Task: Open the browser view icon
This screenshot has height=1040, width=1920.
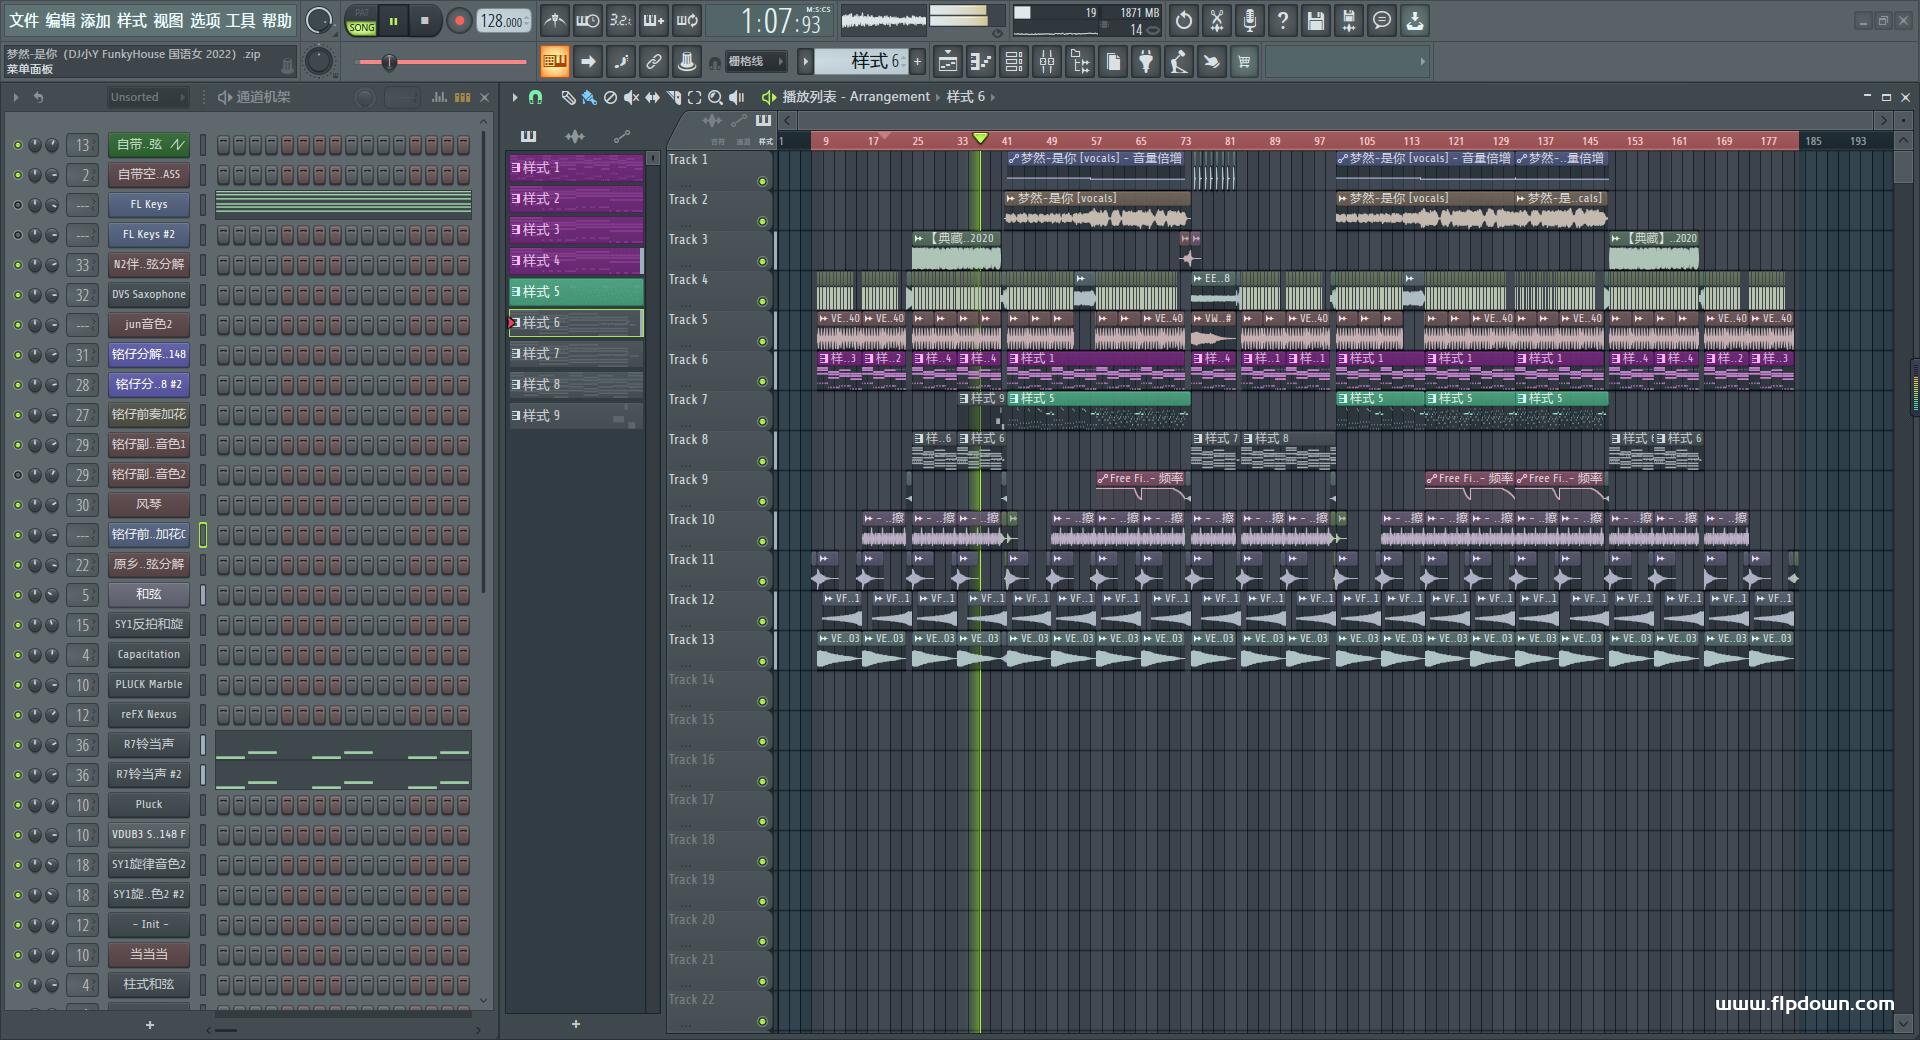Action: [1080, 62]
